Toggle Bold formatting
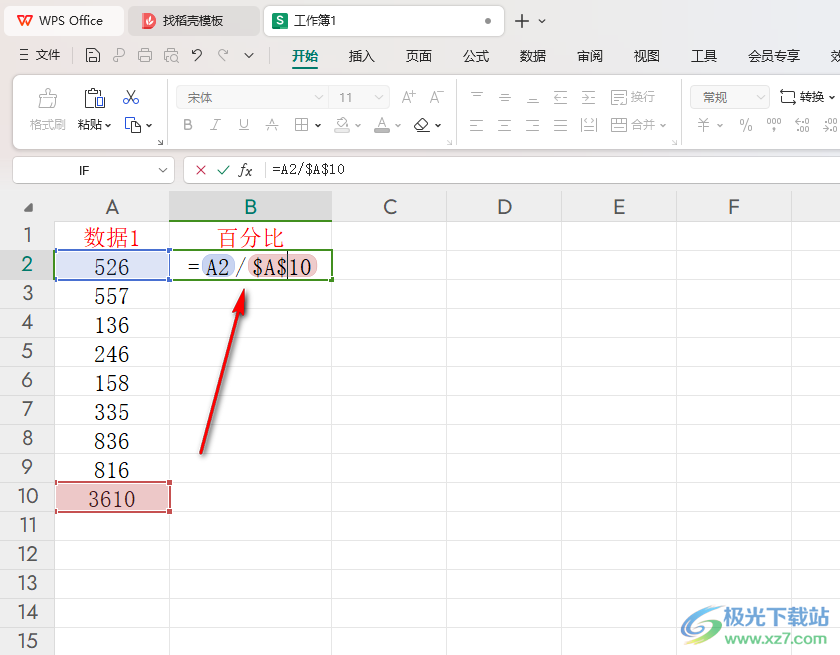This screenshot has width=840, height=655. 188,125
